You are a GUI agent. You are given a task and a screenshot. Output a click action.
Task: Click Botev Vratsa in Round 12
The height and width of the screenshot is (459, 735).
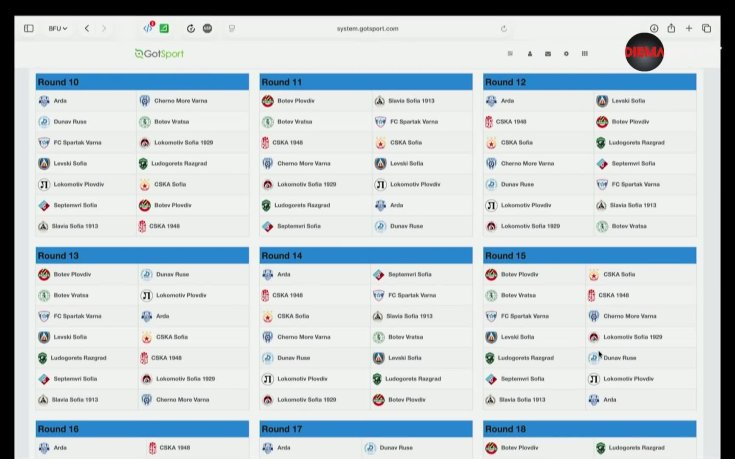pos(629,226)
